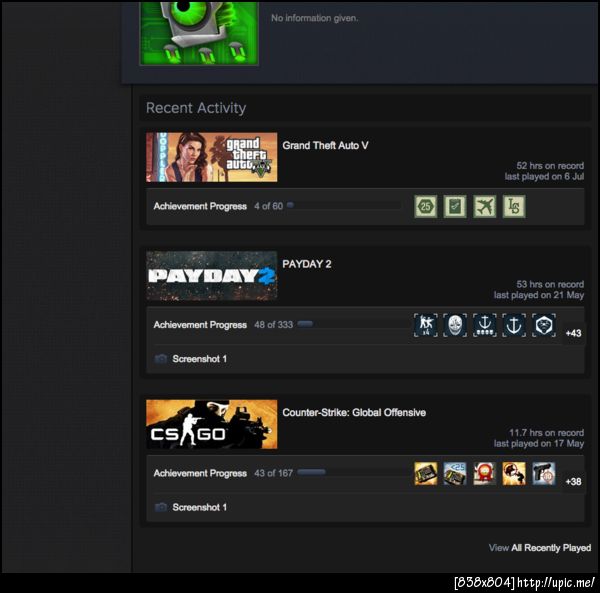
Task: Click '43 of 167' achievement count
Action: (273, 474)
